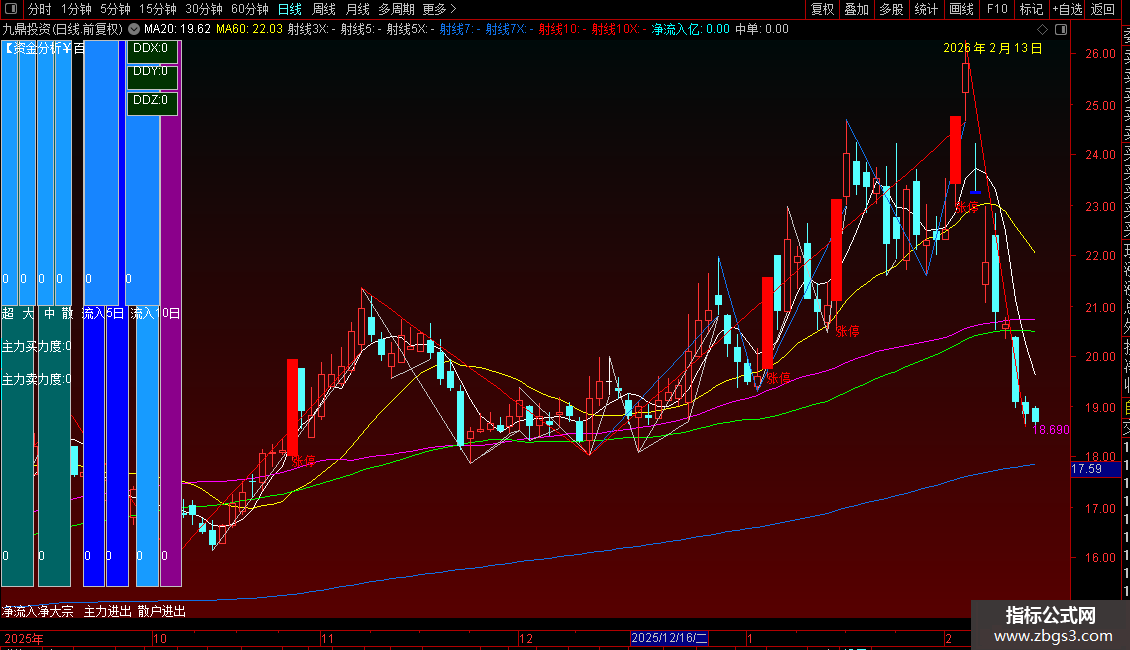Switch to the 月线 monthly tab
The height and width of the screenshot is (650, 1130).
pos(357,9)
